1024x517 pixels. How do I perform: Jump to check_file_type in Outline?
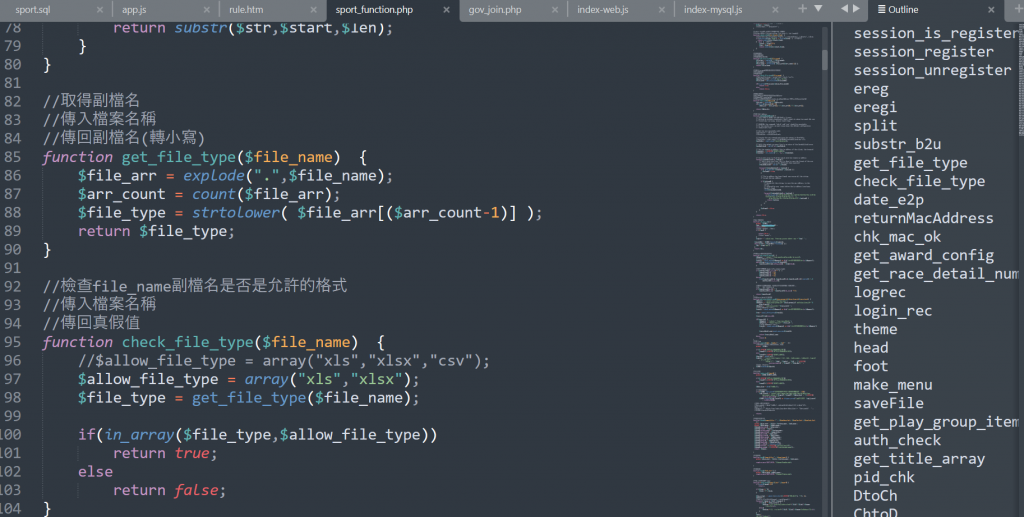click(919, 181)
